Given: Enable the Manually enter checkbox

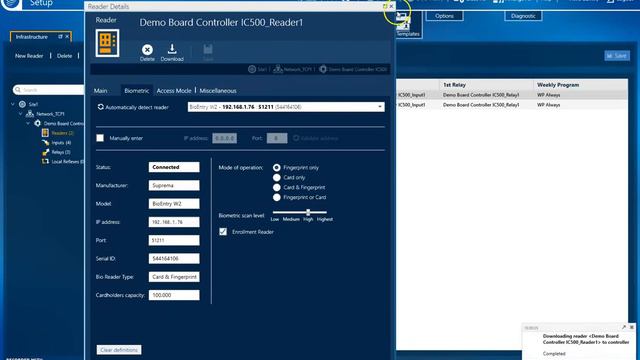Looking at the screenshot, I should (x=100, y=138).
